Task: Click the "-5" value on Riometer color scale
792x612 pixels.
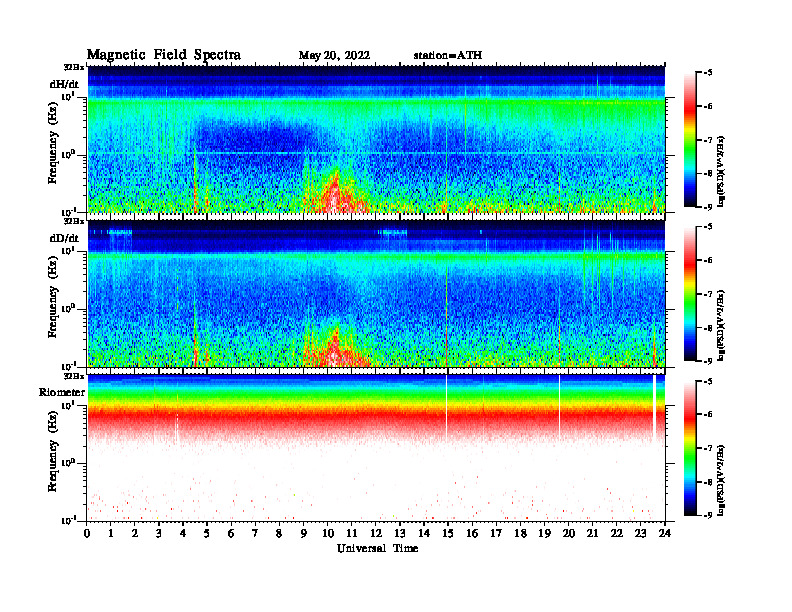Action: (708, 381)
